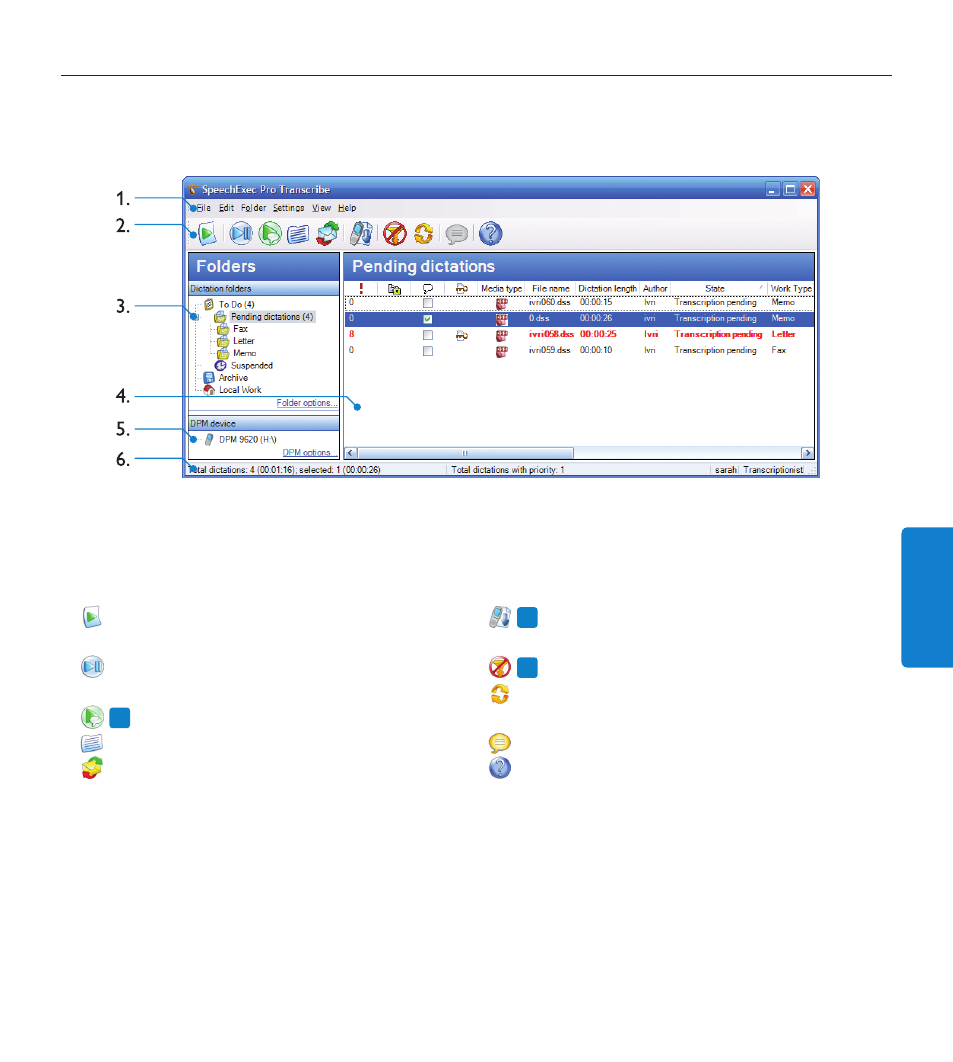The height and width of the screenshot is (1062, 953).
Task: Open the Help menu
Action: 347,208
